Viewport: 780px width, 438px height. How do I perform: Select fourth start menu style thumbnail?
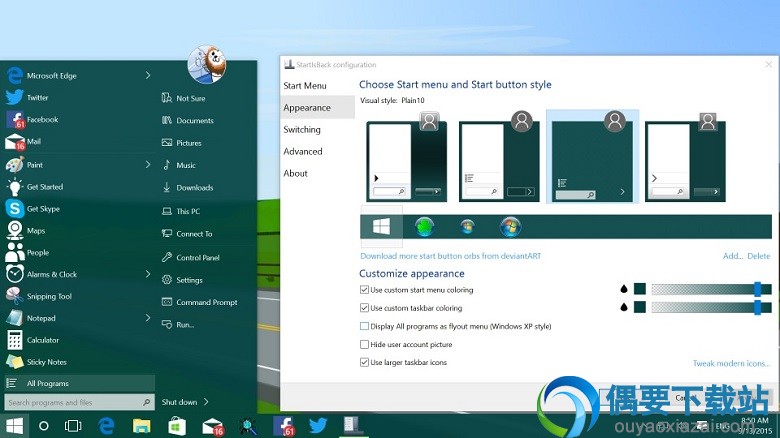click(685, 157)
